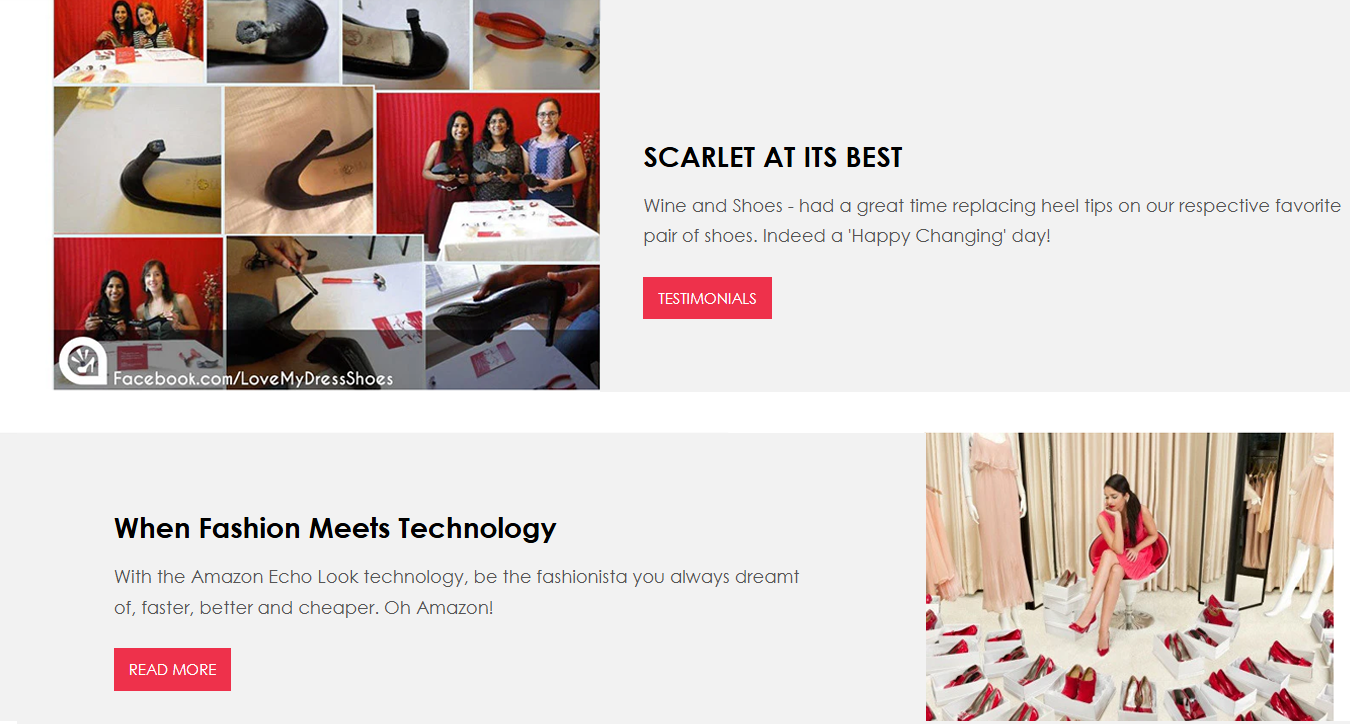Click the black heel on beige background photo
The image size is (1350, 724).
(x=137, y=160)
